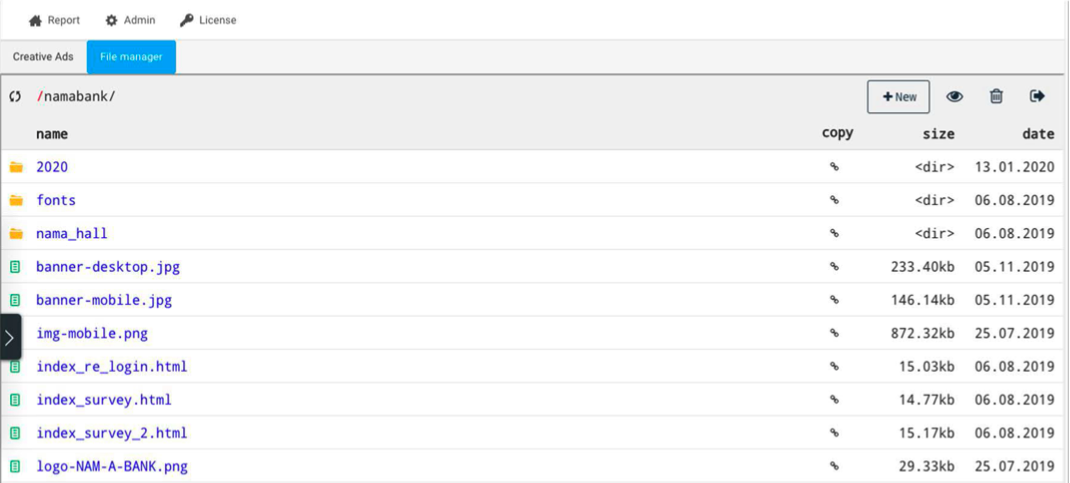Switch to the Creative Ads tab

(43, 57)
